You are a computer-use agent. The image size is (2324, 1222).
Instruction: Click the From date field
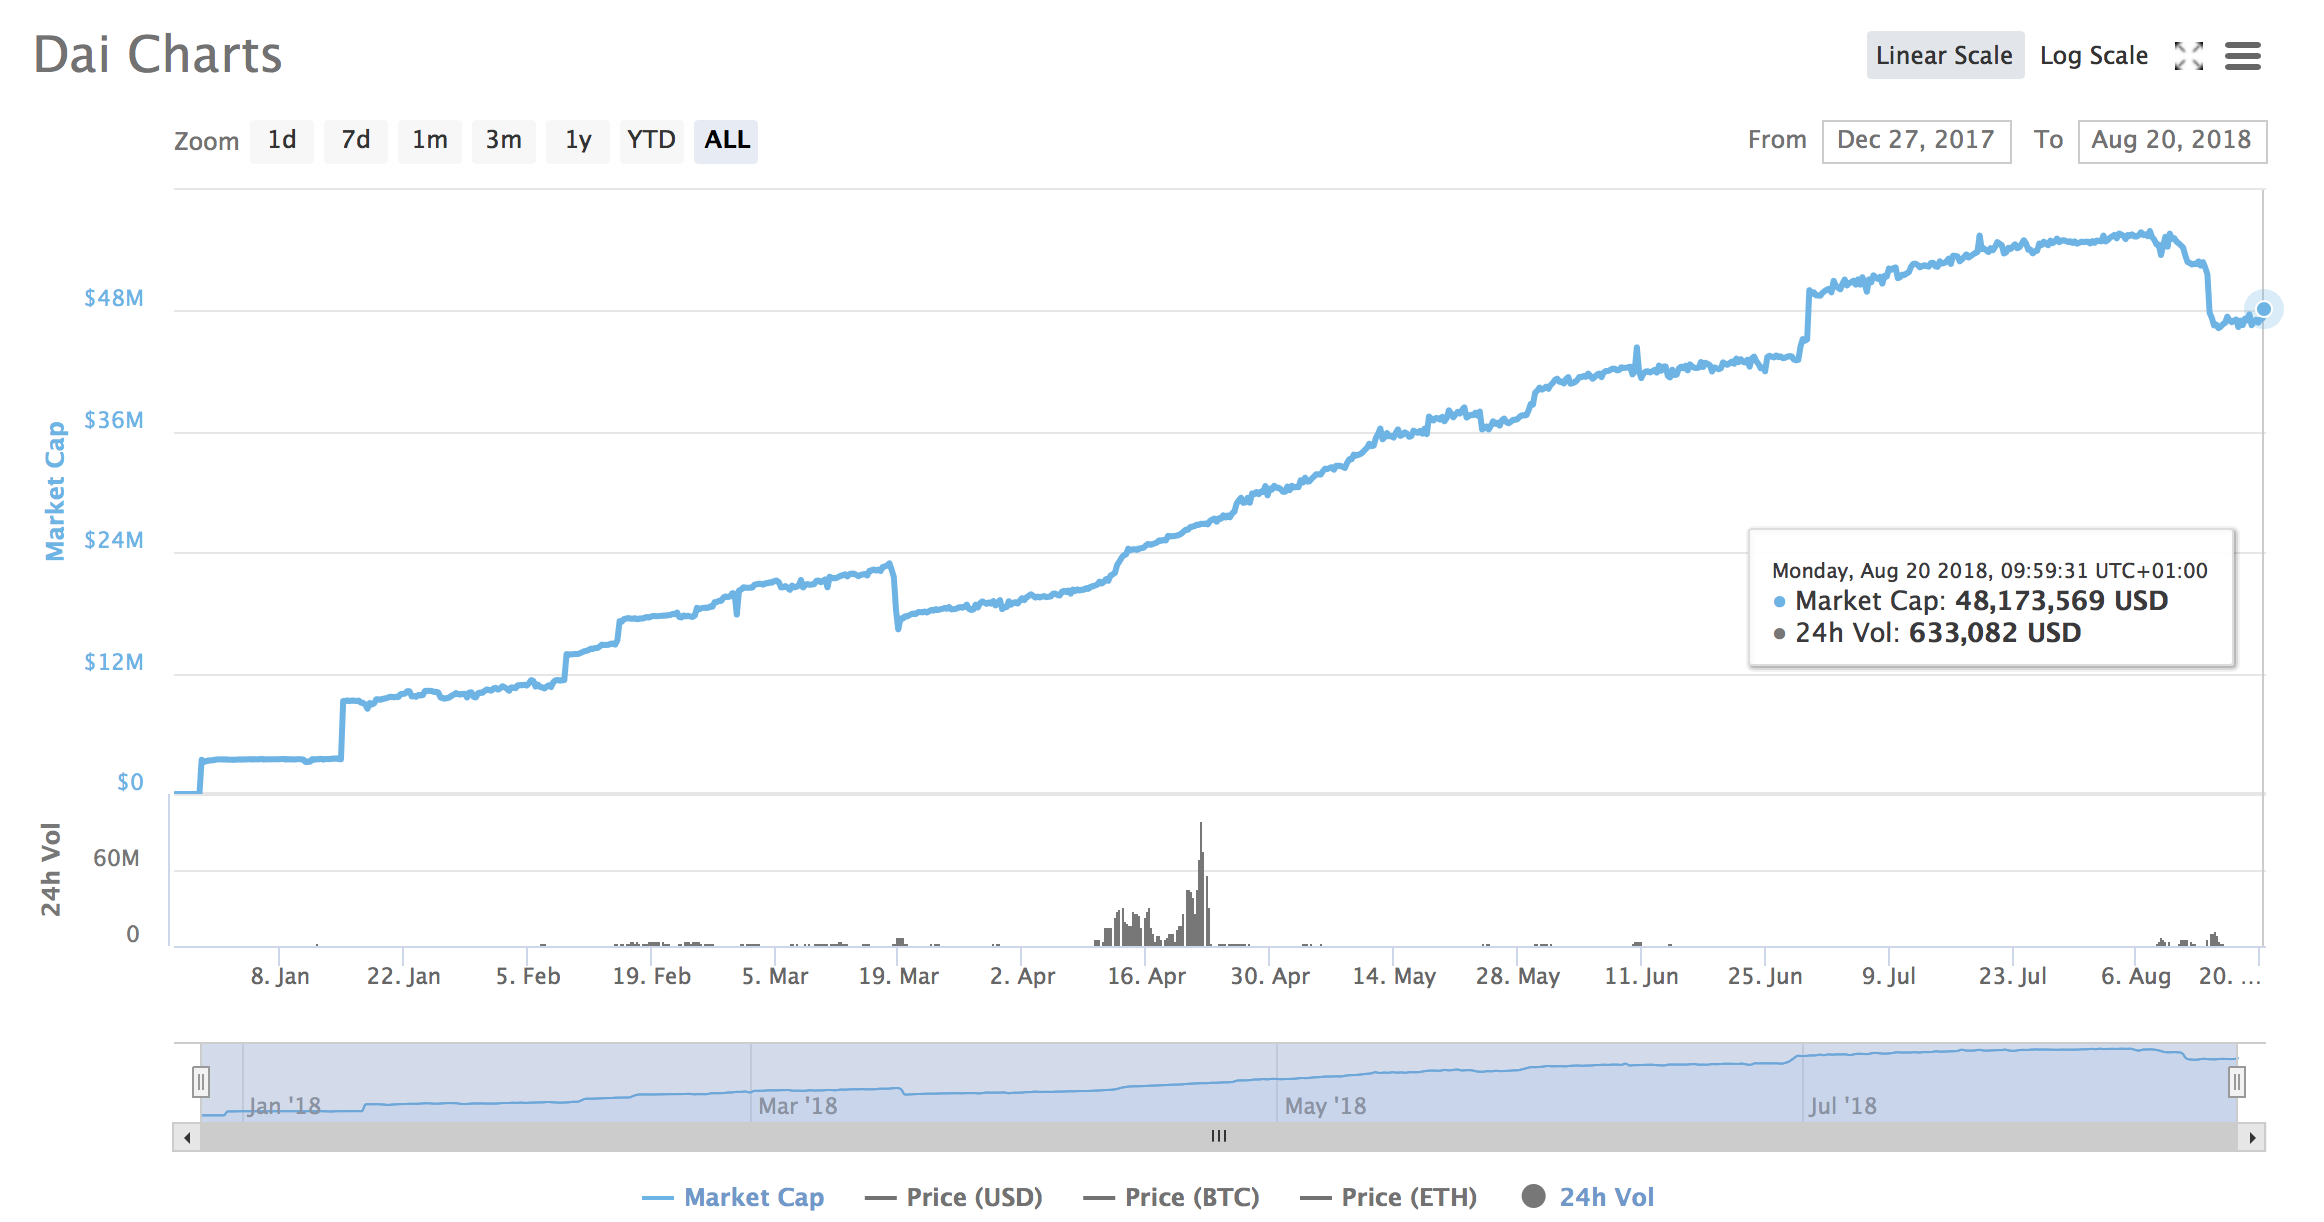(1916, 140)
